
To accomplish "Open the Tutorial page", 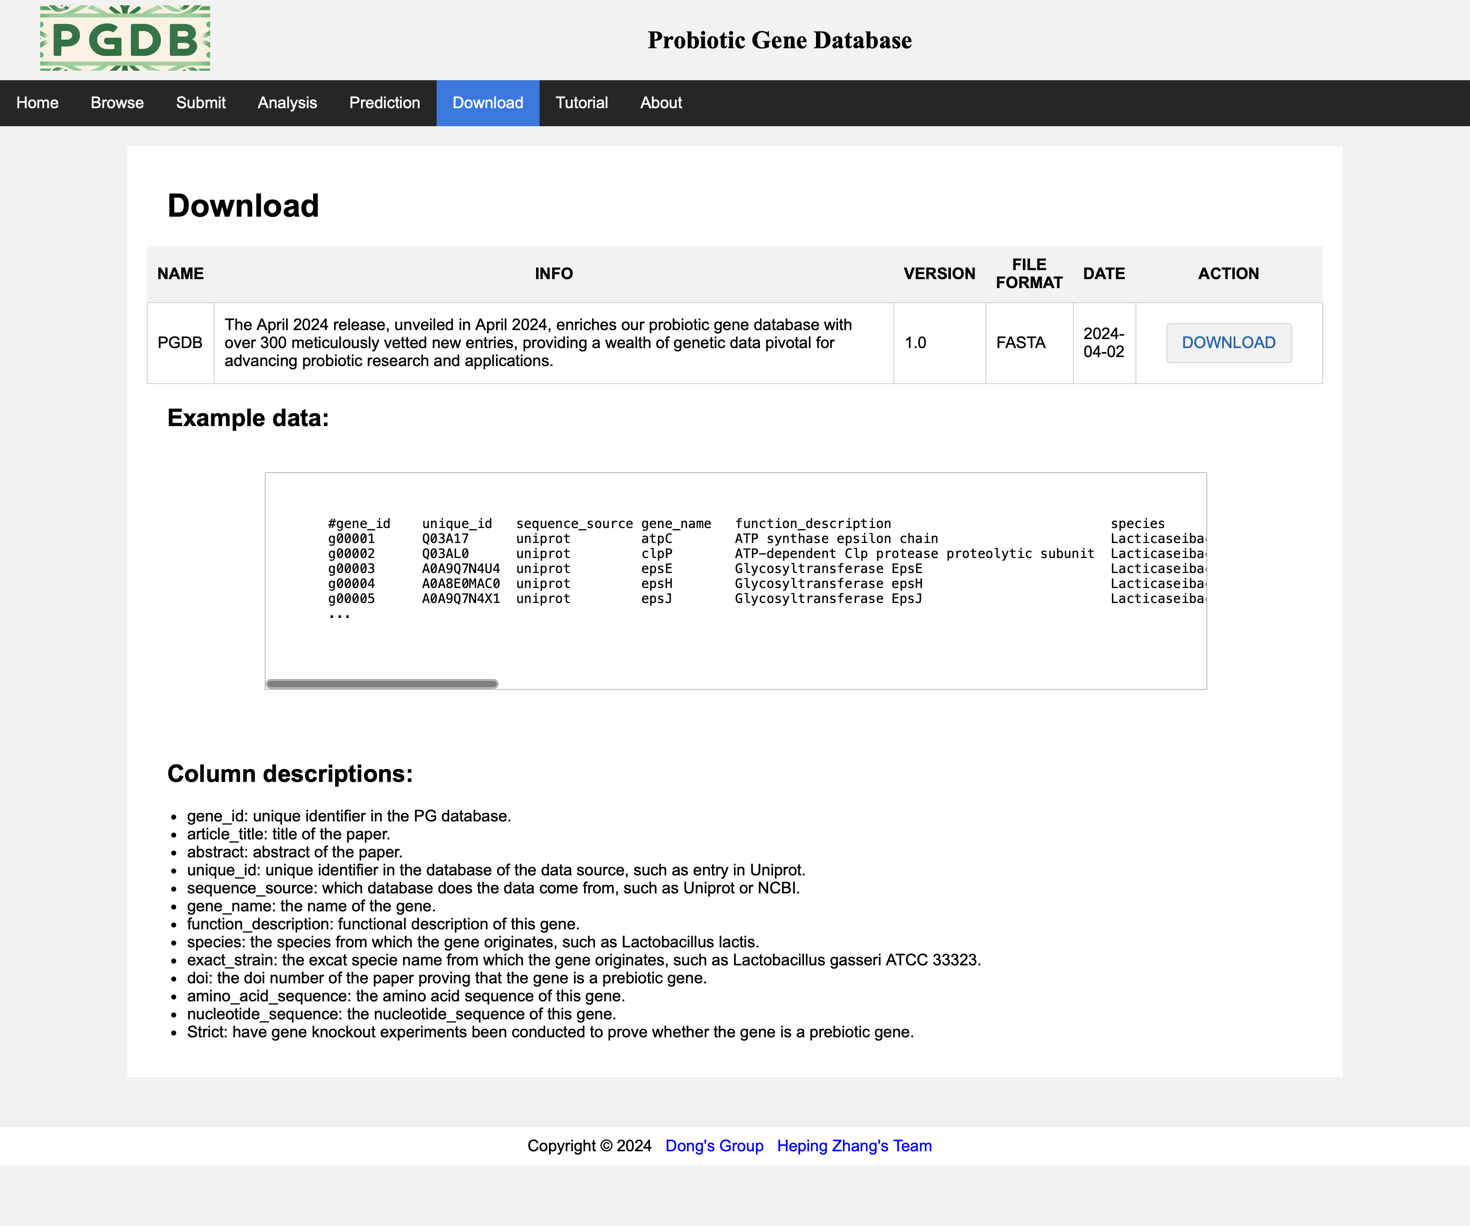I will coord(581,103).
